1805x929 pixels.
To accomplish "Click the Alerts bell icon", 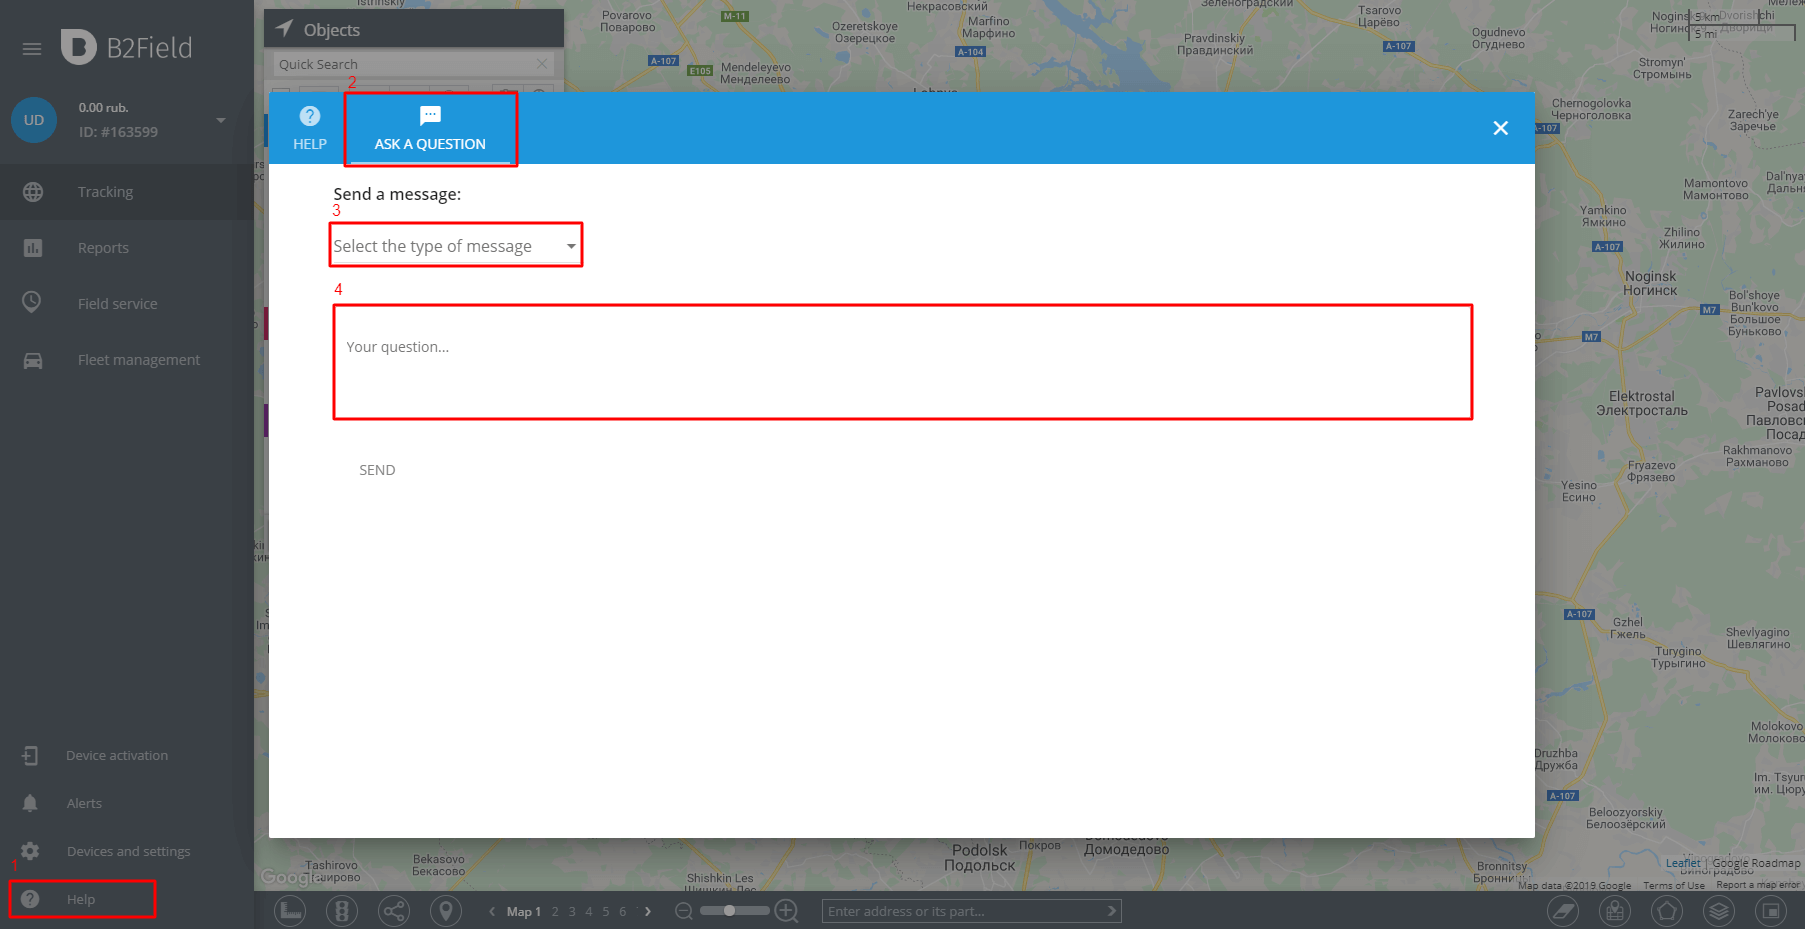I will click(x=30, y=803).
